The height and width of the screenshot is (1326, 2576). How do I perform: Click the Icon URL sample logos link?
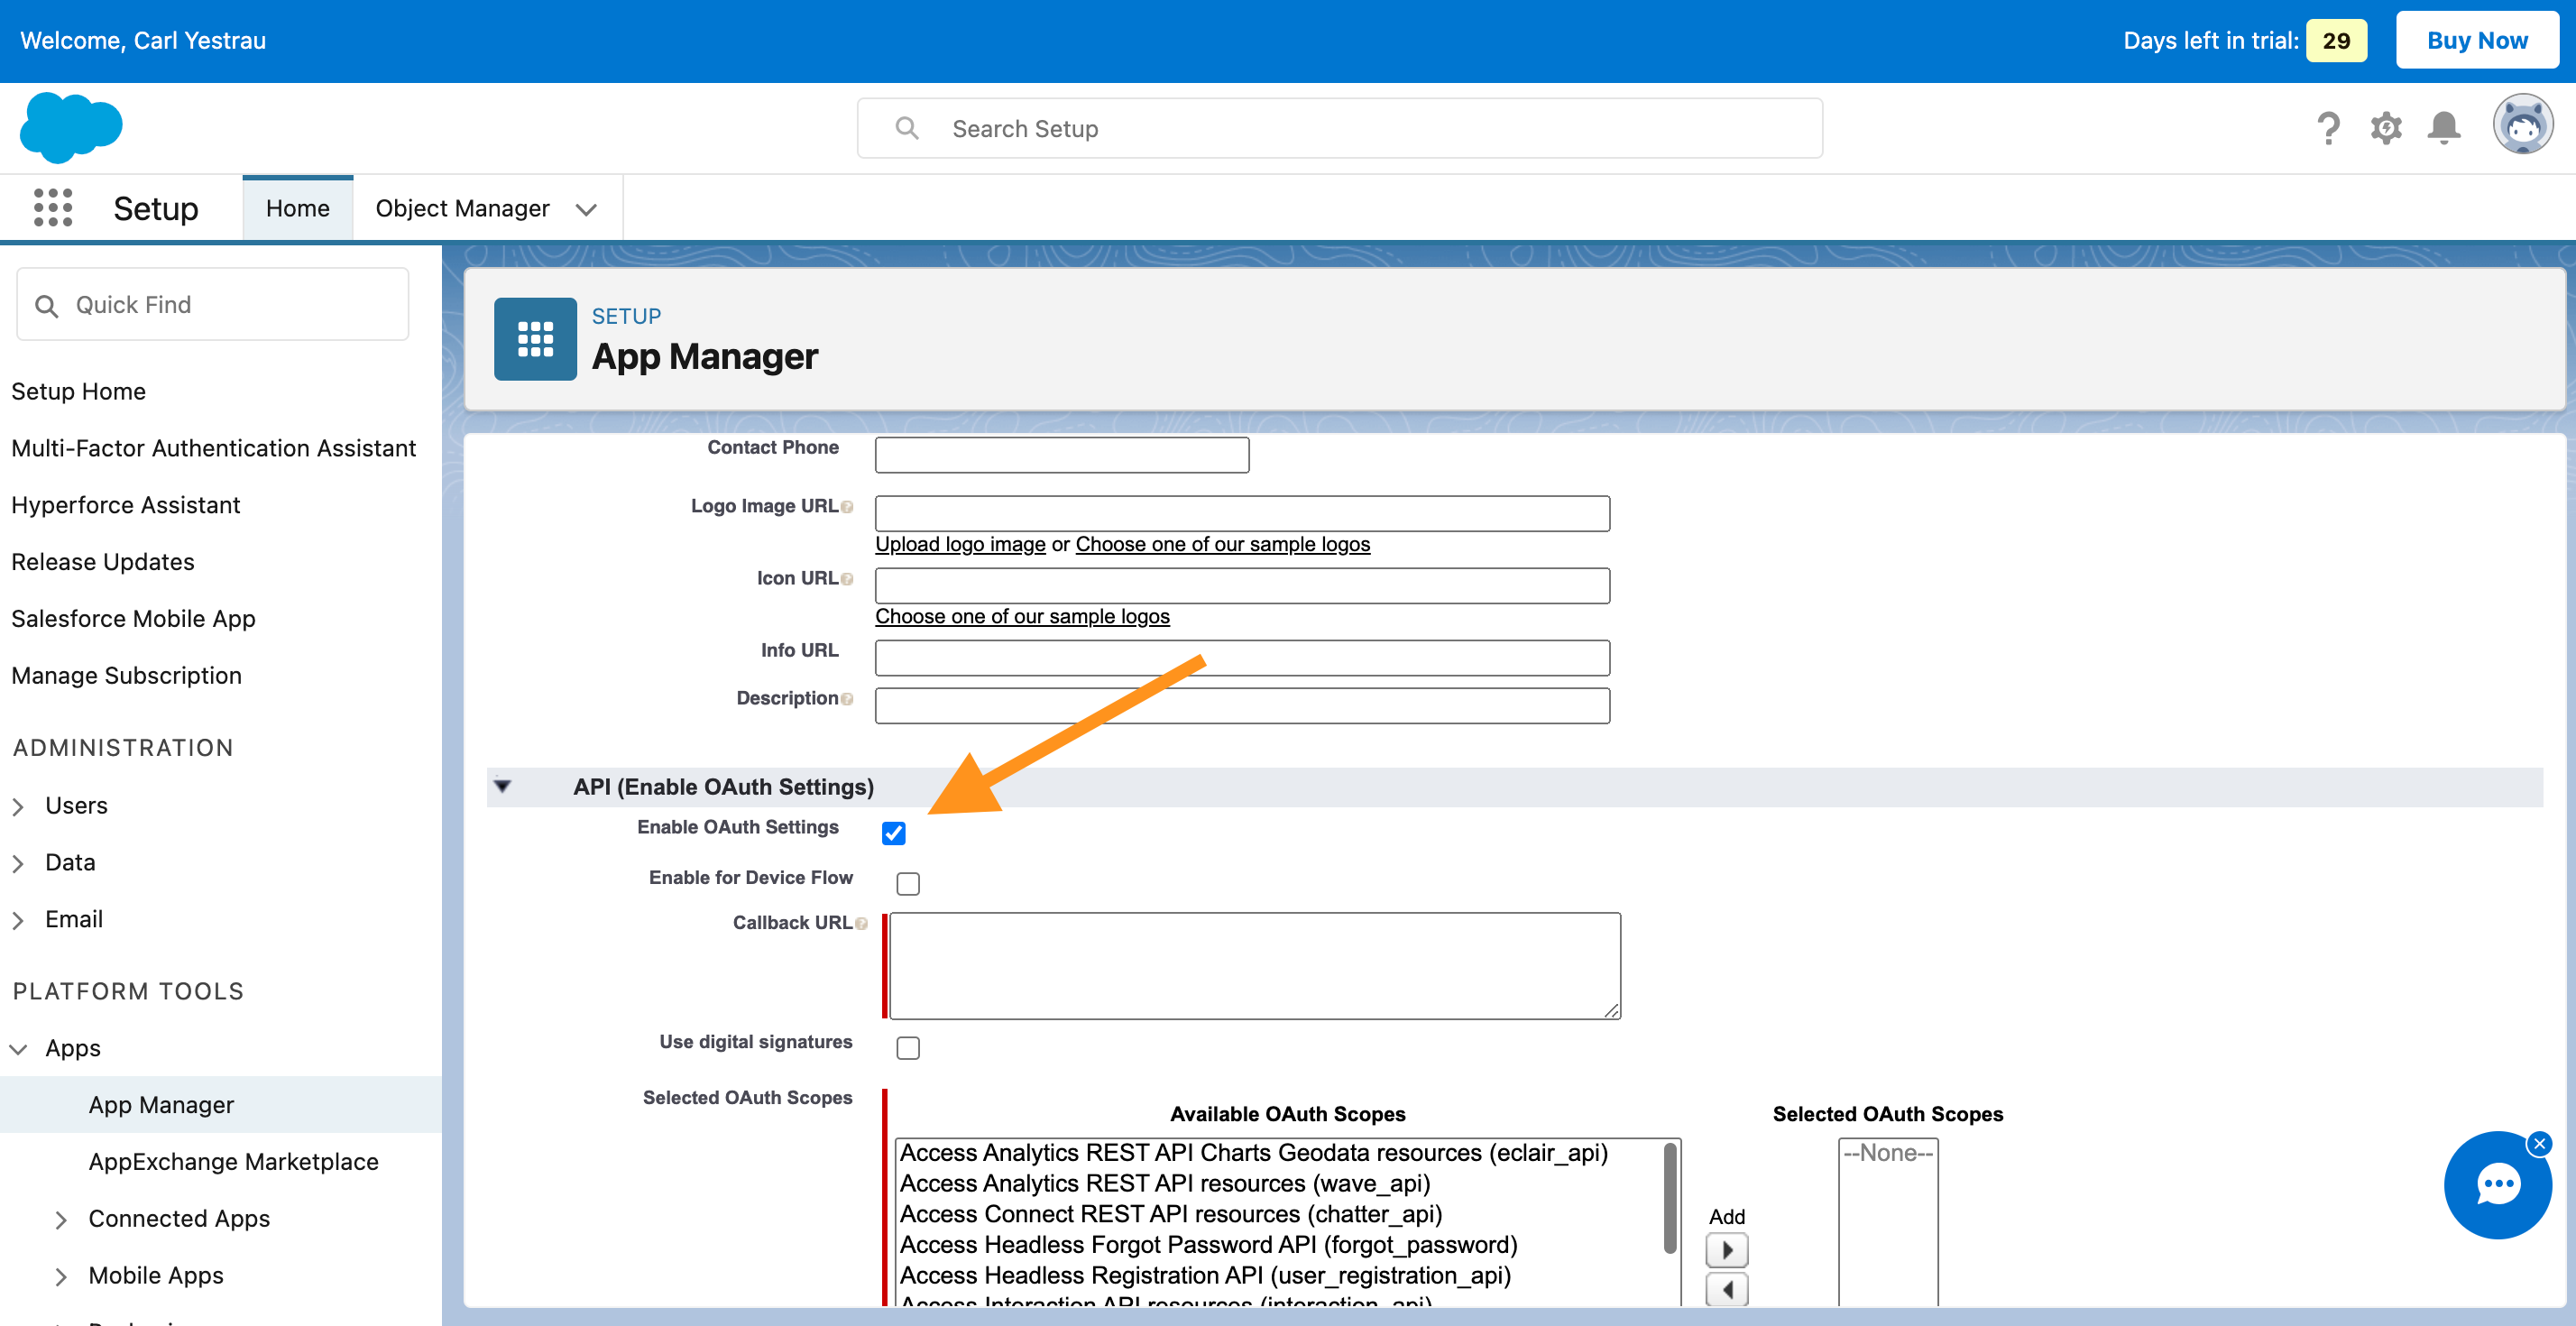tap(1022, 616)
